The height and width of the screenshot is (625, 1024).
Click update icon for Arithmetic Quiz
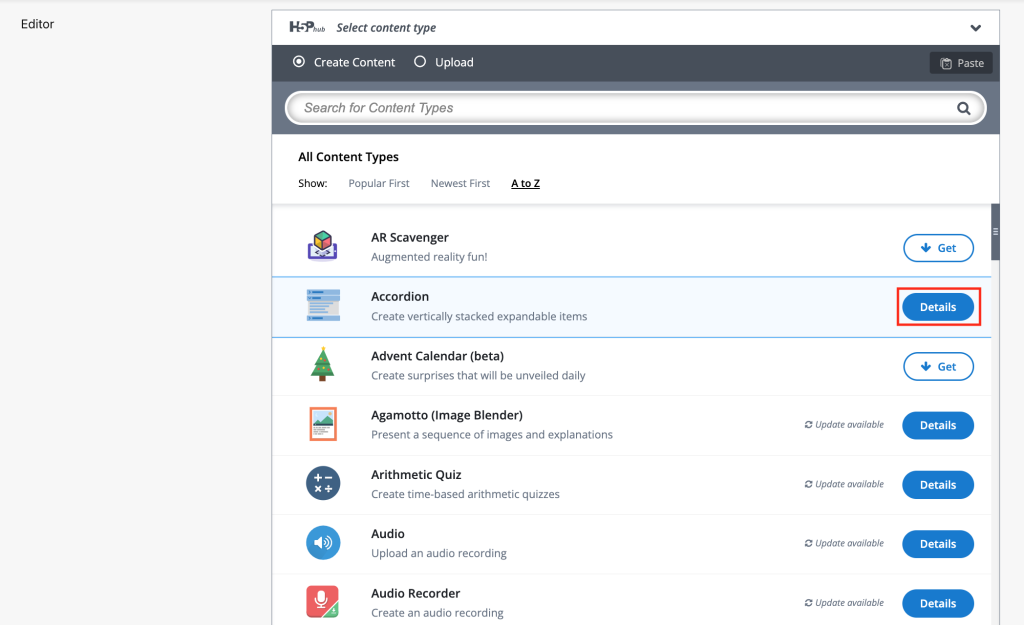(808, 484)
